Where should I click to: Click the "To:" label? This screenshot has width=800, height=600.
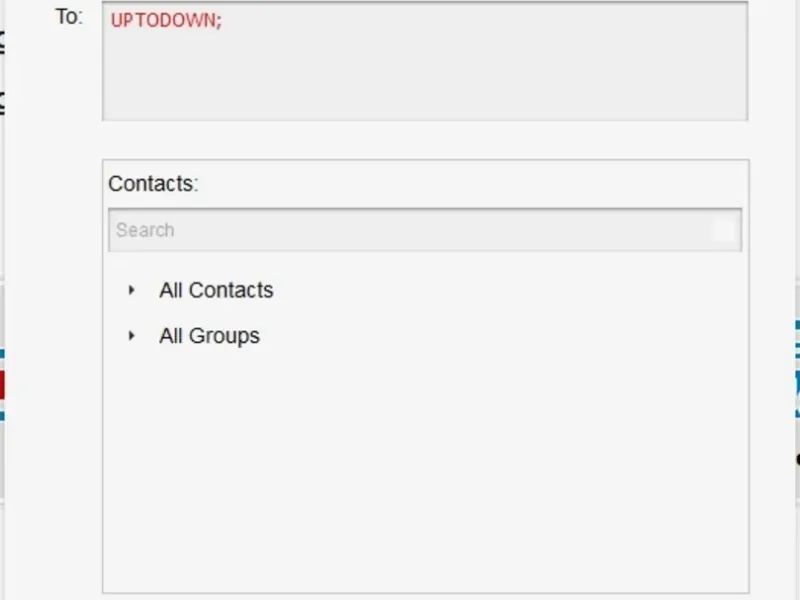click(x=69, y=17)
